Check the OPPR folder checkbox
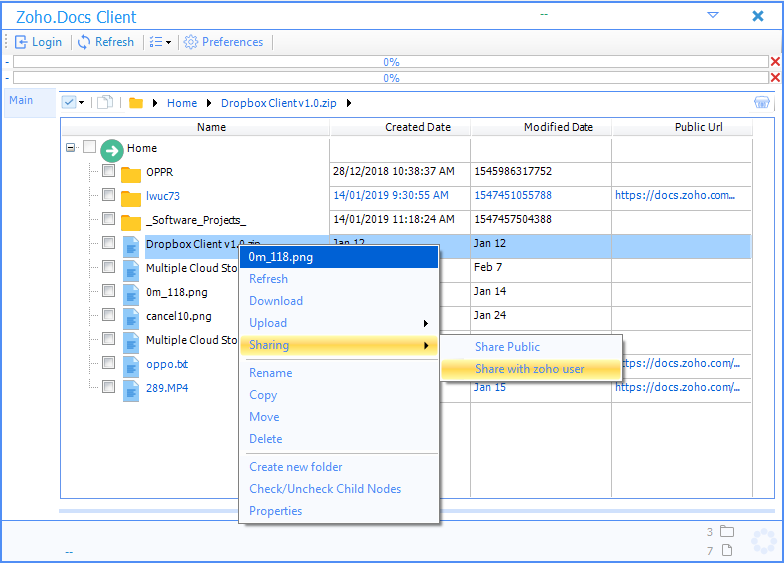This screenshot has height=563, width=784. [108, 170]
